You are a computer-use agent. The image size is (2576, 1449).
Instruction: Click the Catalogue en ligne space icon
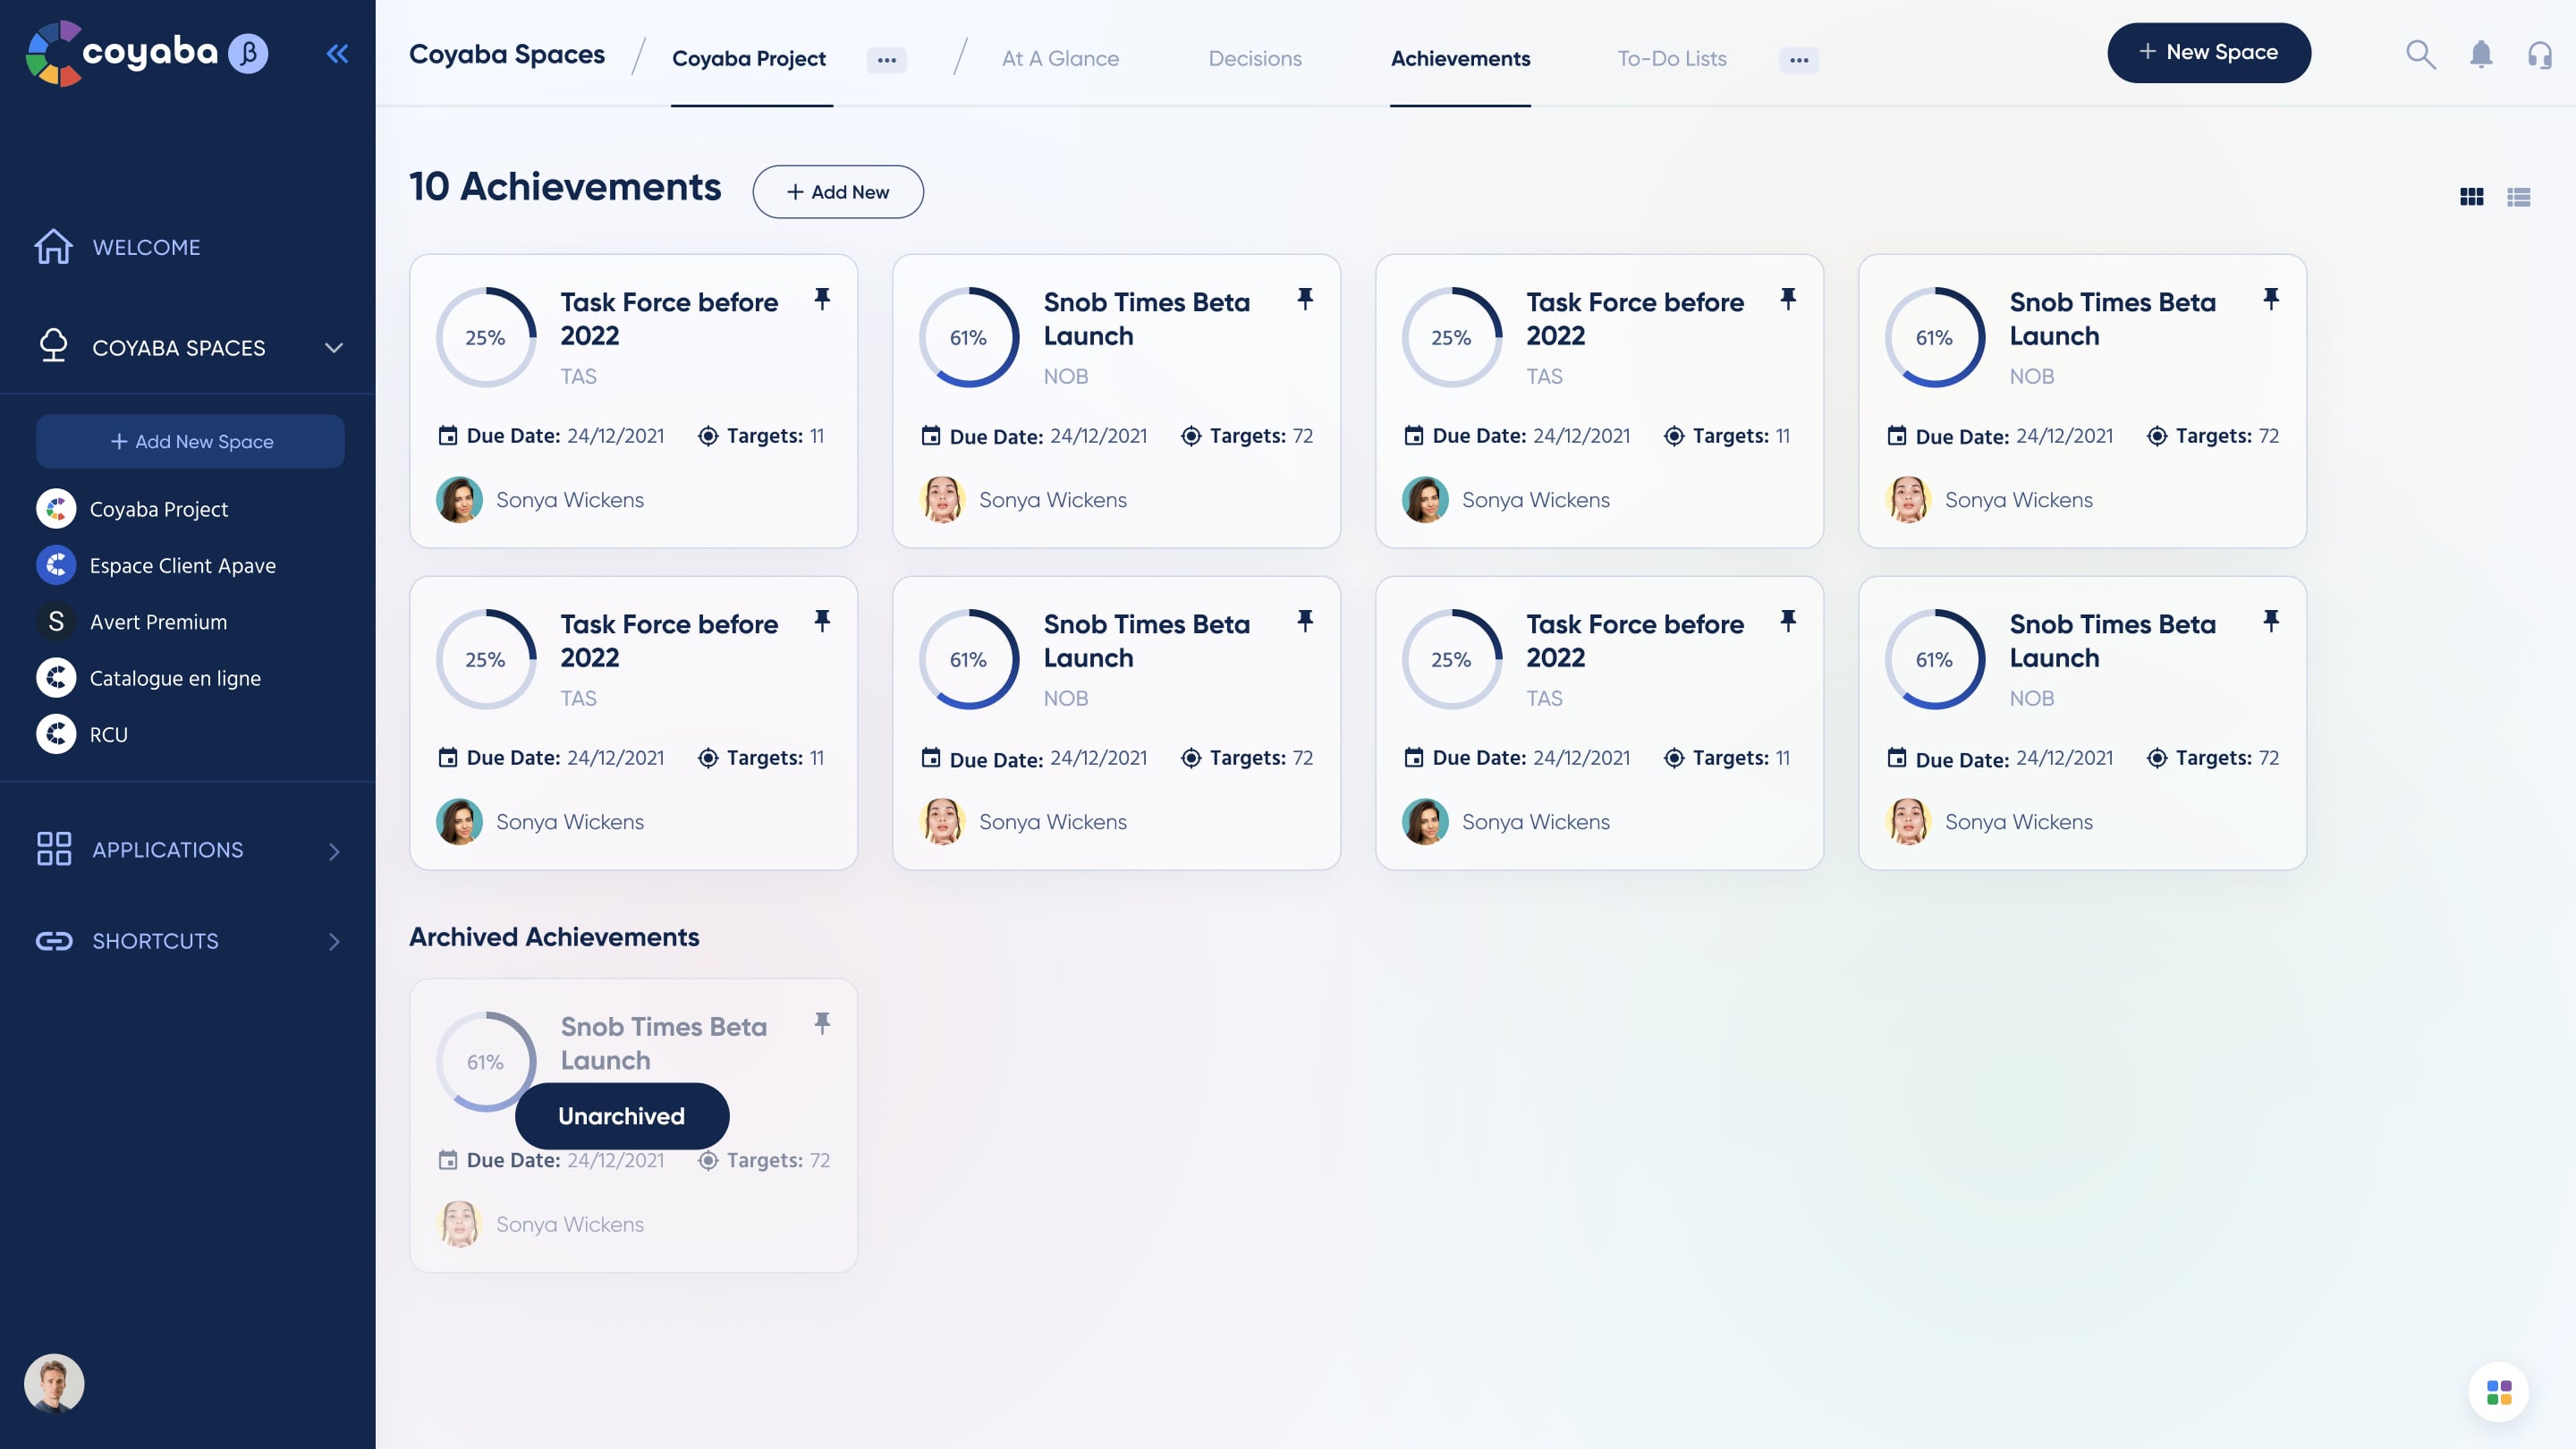click(56, 678)
